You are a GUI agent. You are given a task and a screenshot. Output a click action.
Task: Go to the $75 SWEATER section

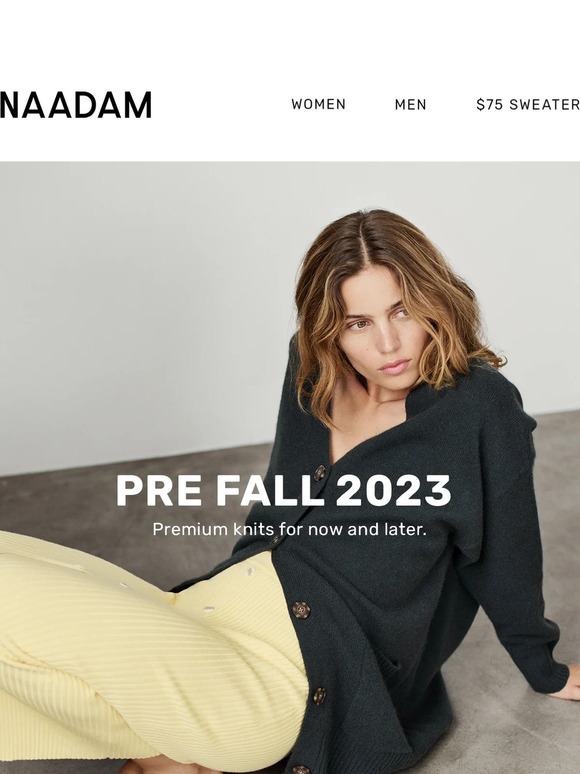tap(528, 105)
